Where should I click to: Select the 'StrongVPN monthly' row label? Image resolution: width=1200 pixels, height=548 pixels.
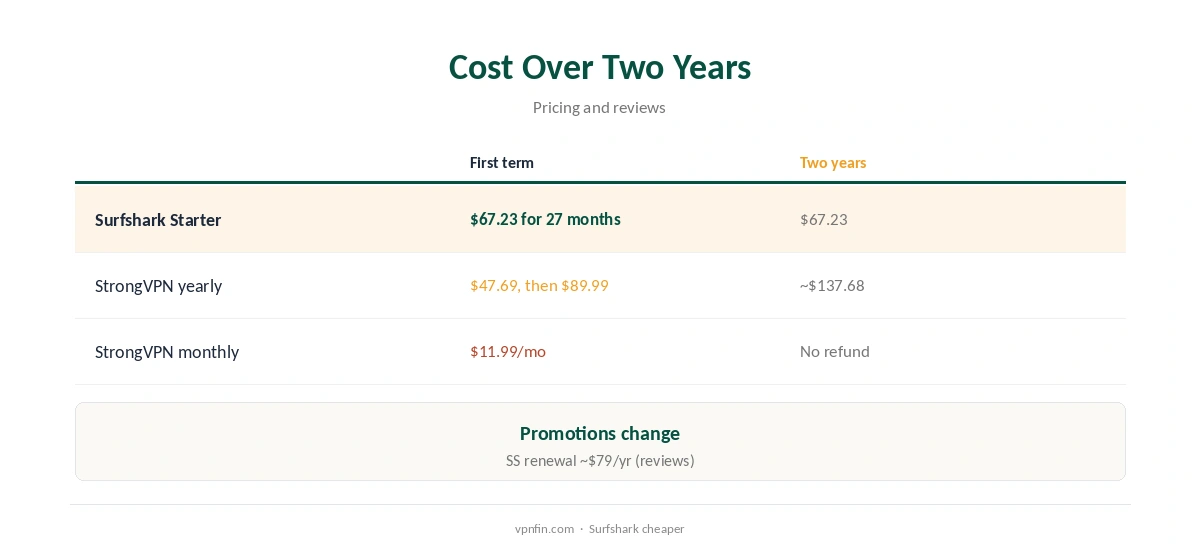[x=167, y=352]
